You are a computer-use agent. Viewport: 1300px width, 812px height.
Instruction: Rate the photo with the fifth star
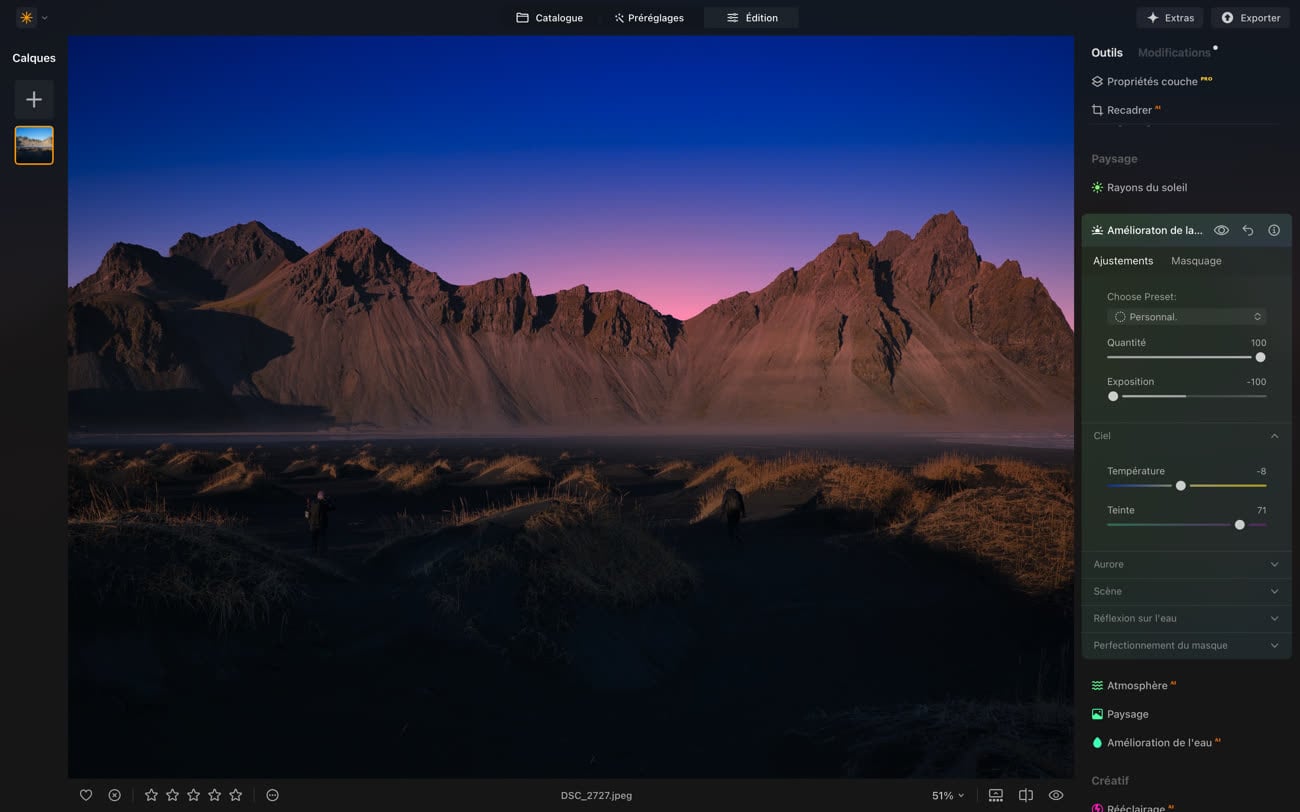click(x=236, y=795)
